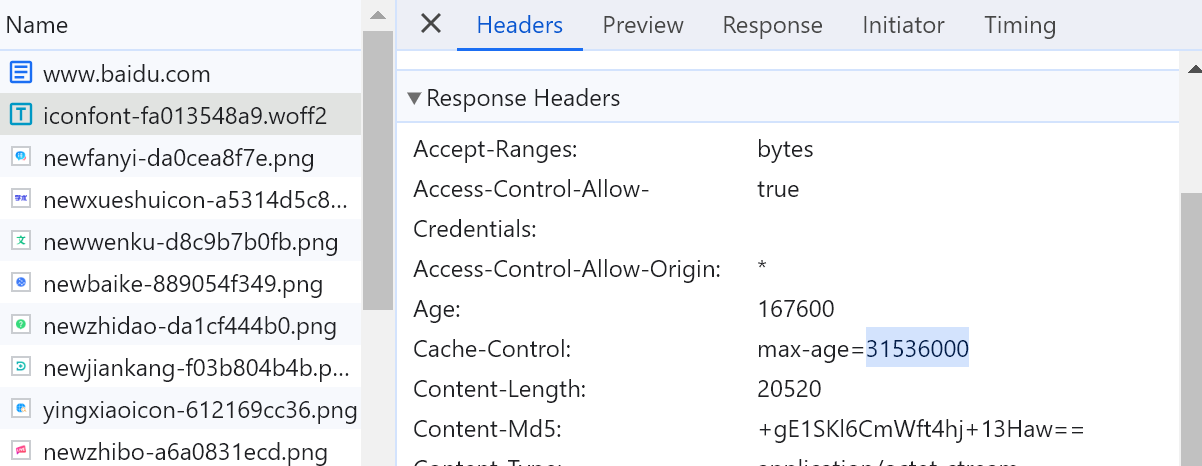1202x466 pixels.
Task: Click the Headers tab
Action: 519,25
